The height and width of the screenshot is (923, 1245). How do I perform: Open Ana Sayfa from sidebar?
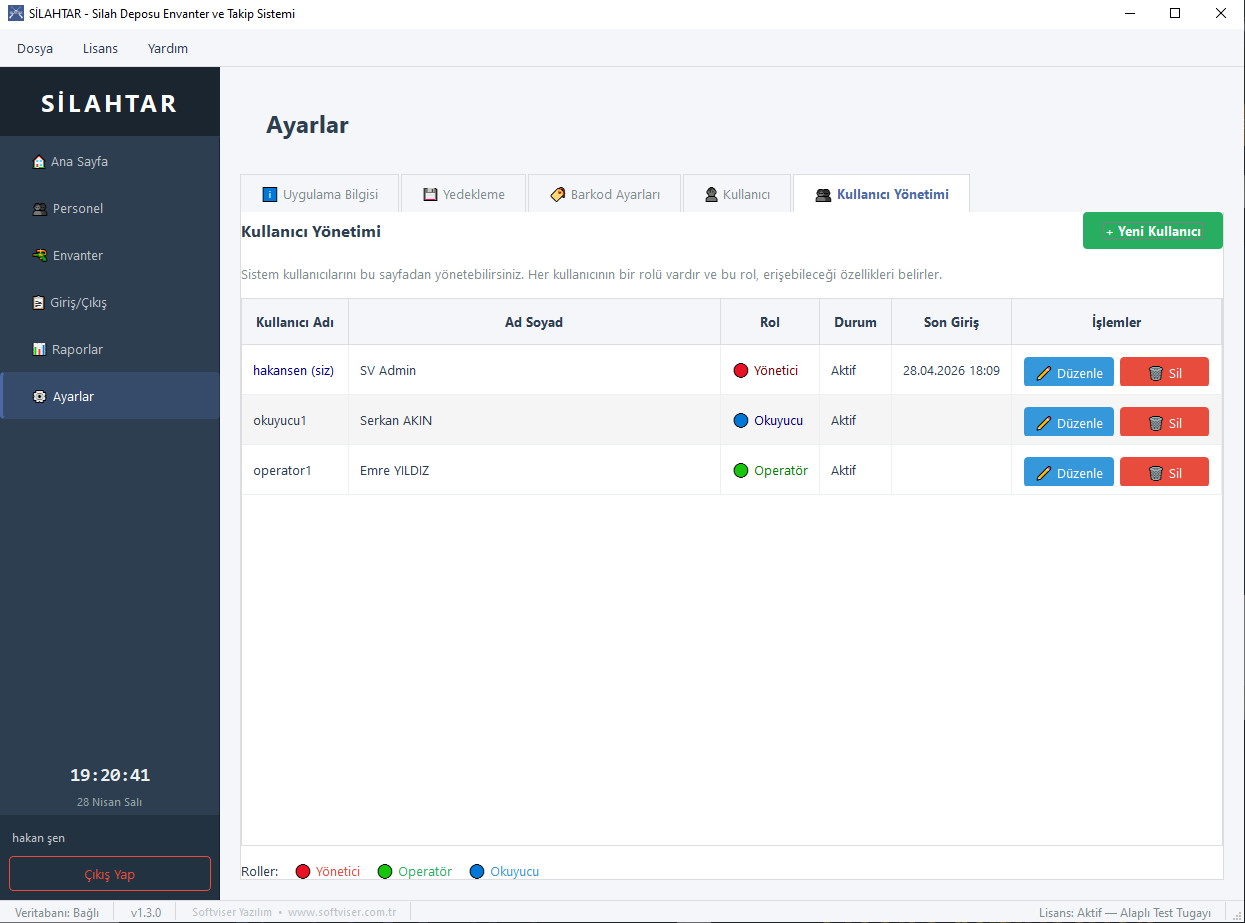[x=110, y=162]
